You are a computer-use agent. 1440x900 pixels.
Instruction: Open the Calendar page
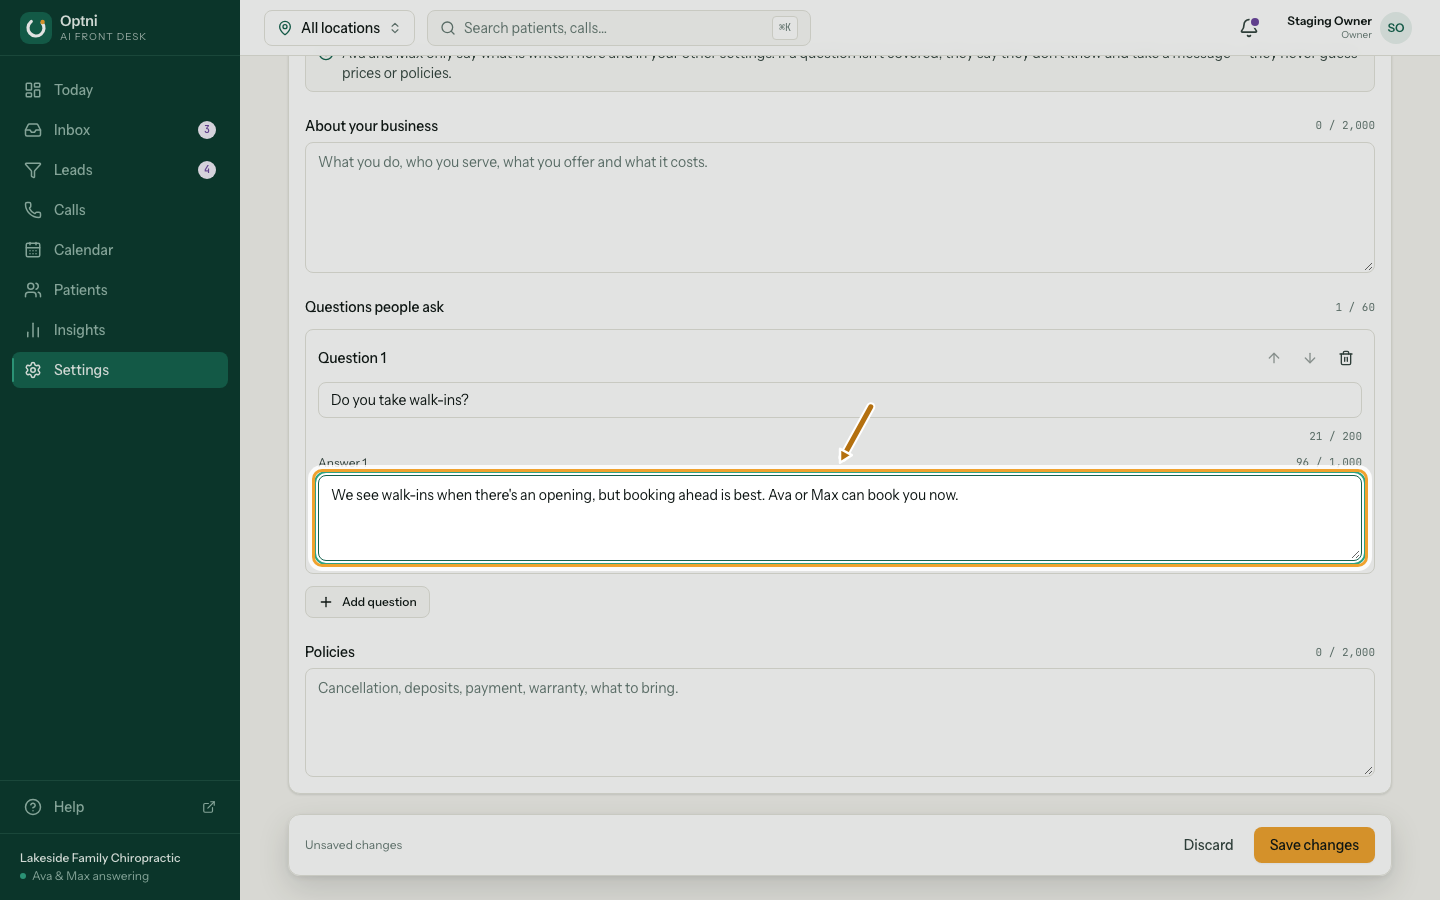point(120,250)
